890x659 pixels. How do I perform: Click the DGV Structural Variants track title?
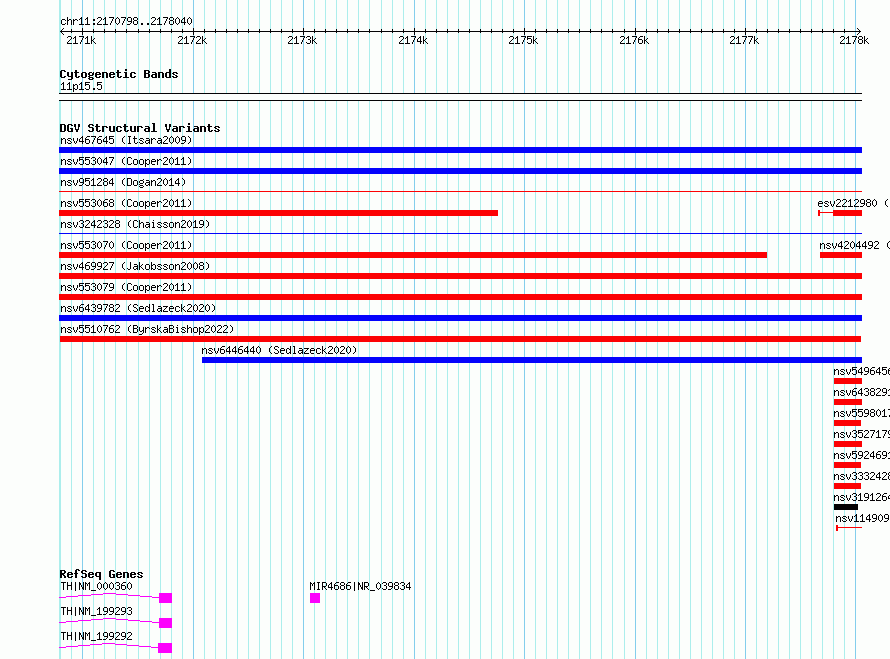tap(140, 128)
